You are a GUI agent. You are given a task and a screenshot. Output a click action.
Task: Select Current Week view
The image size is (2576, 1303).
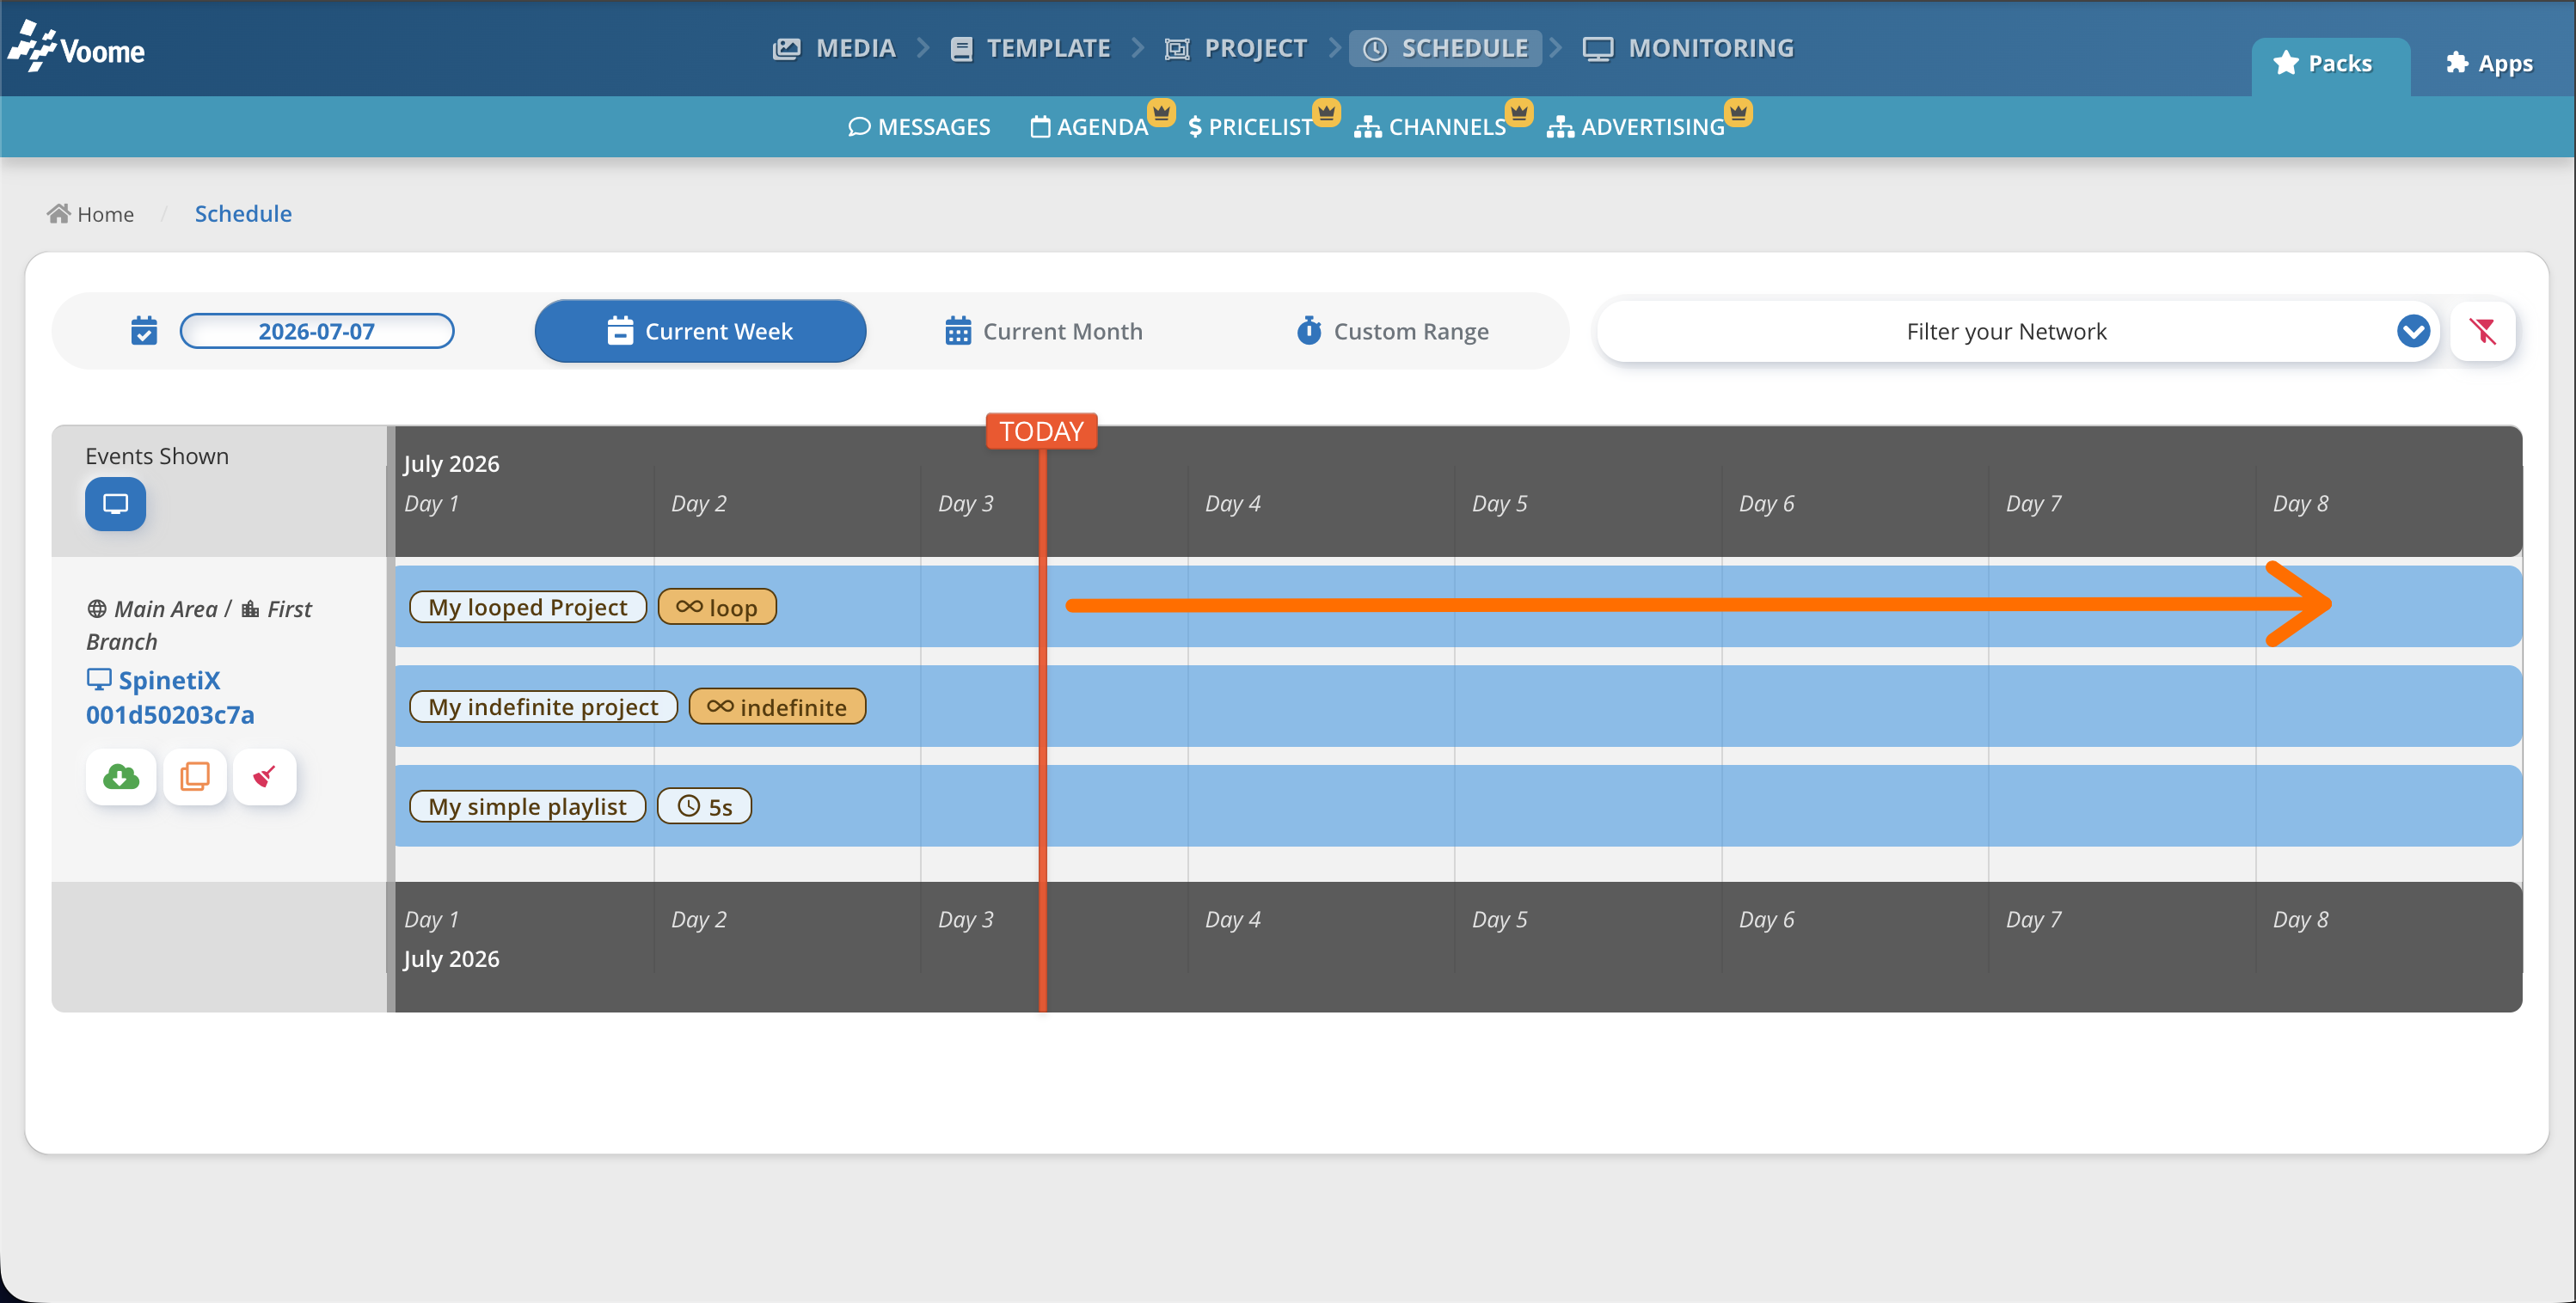point(700,331)
